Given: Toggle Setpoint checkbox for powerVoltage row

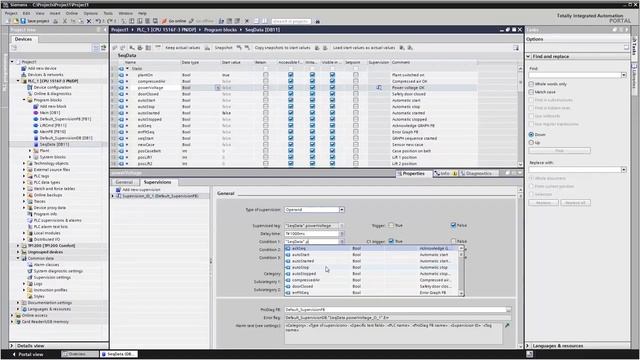Looking at the screenshot, I should (x=356, y=87).
